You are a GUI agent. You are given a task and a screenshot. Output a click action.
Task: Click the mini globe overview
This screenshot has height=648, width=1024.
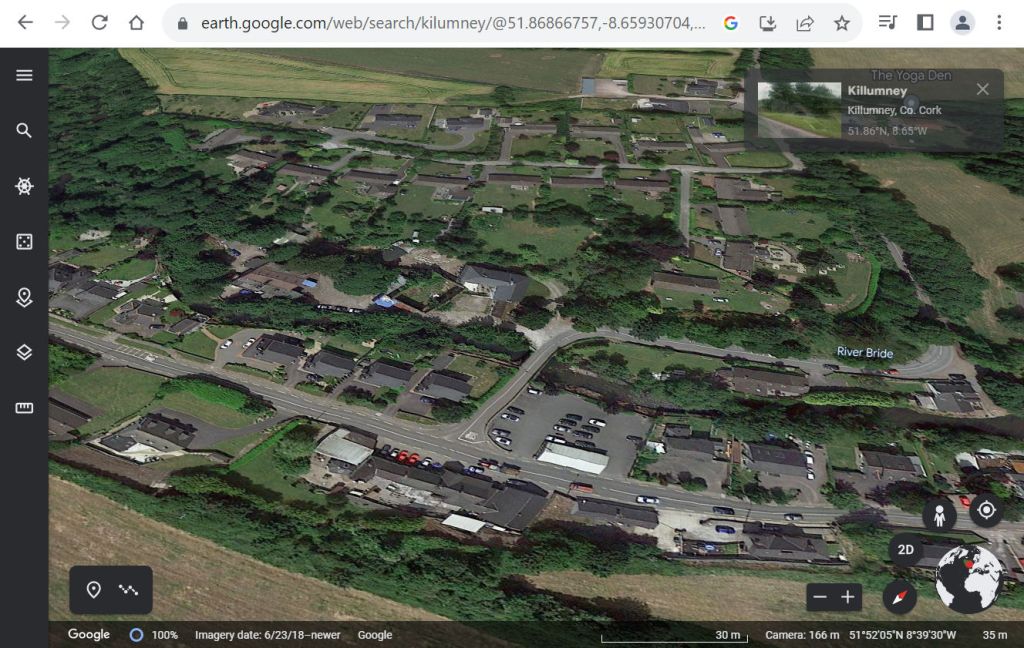coord(969,579)
